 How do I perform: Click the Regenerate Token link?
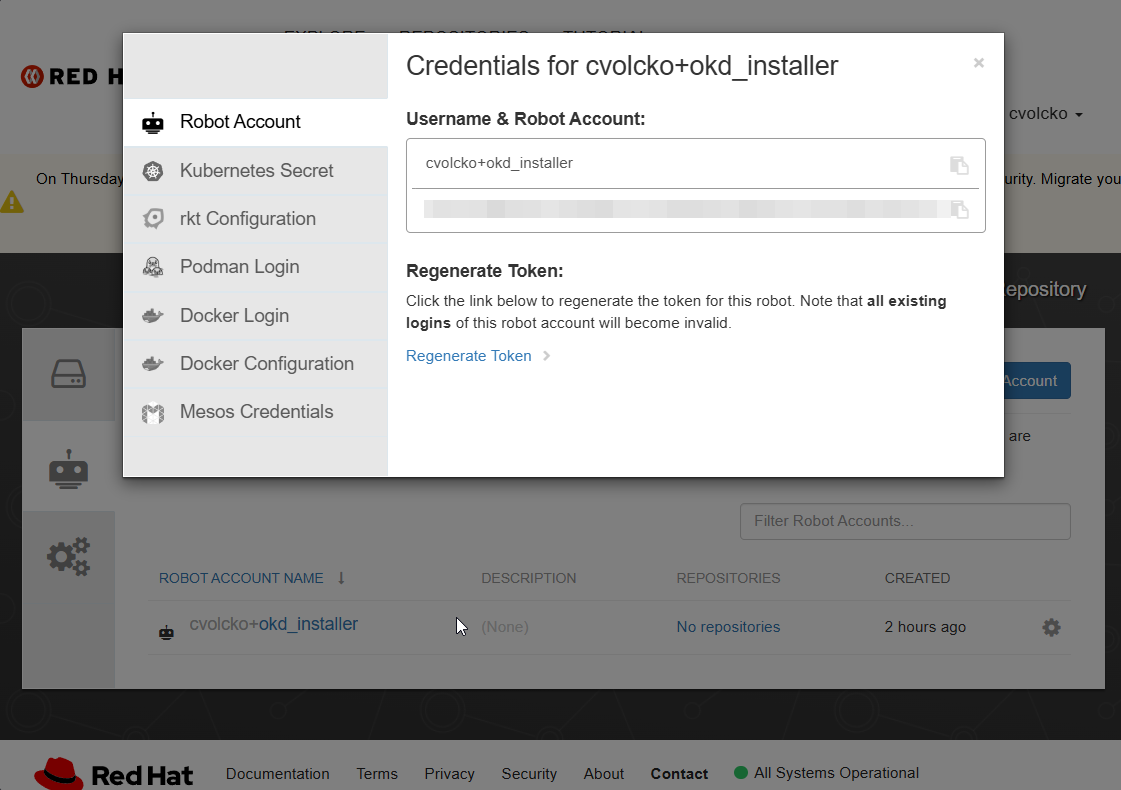pyautogui.click(x=469, y=356)
